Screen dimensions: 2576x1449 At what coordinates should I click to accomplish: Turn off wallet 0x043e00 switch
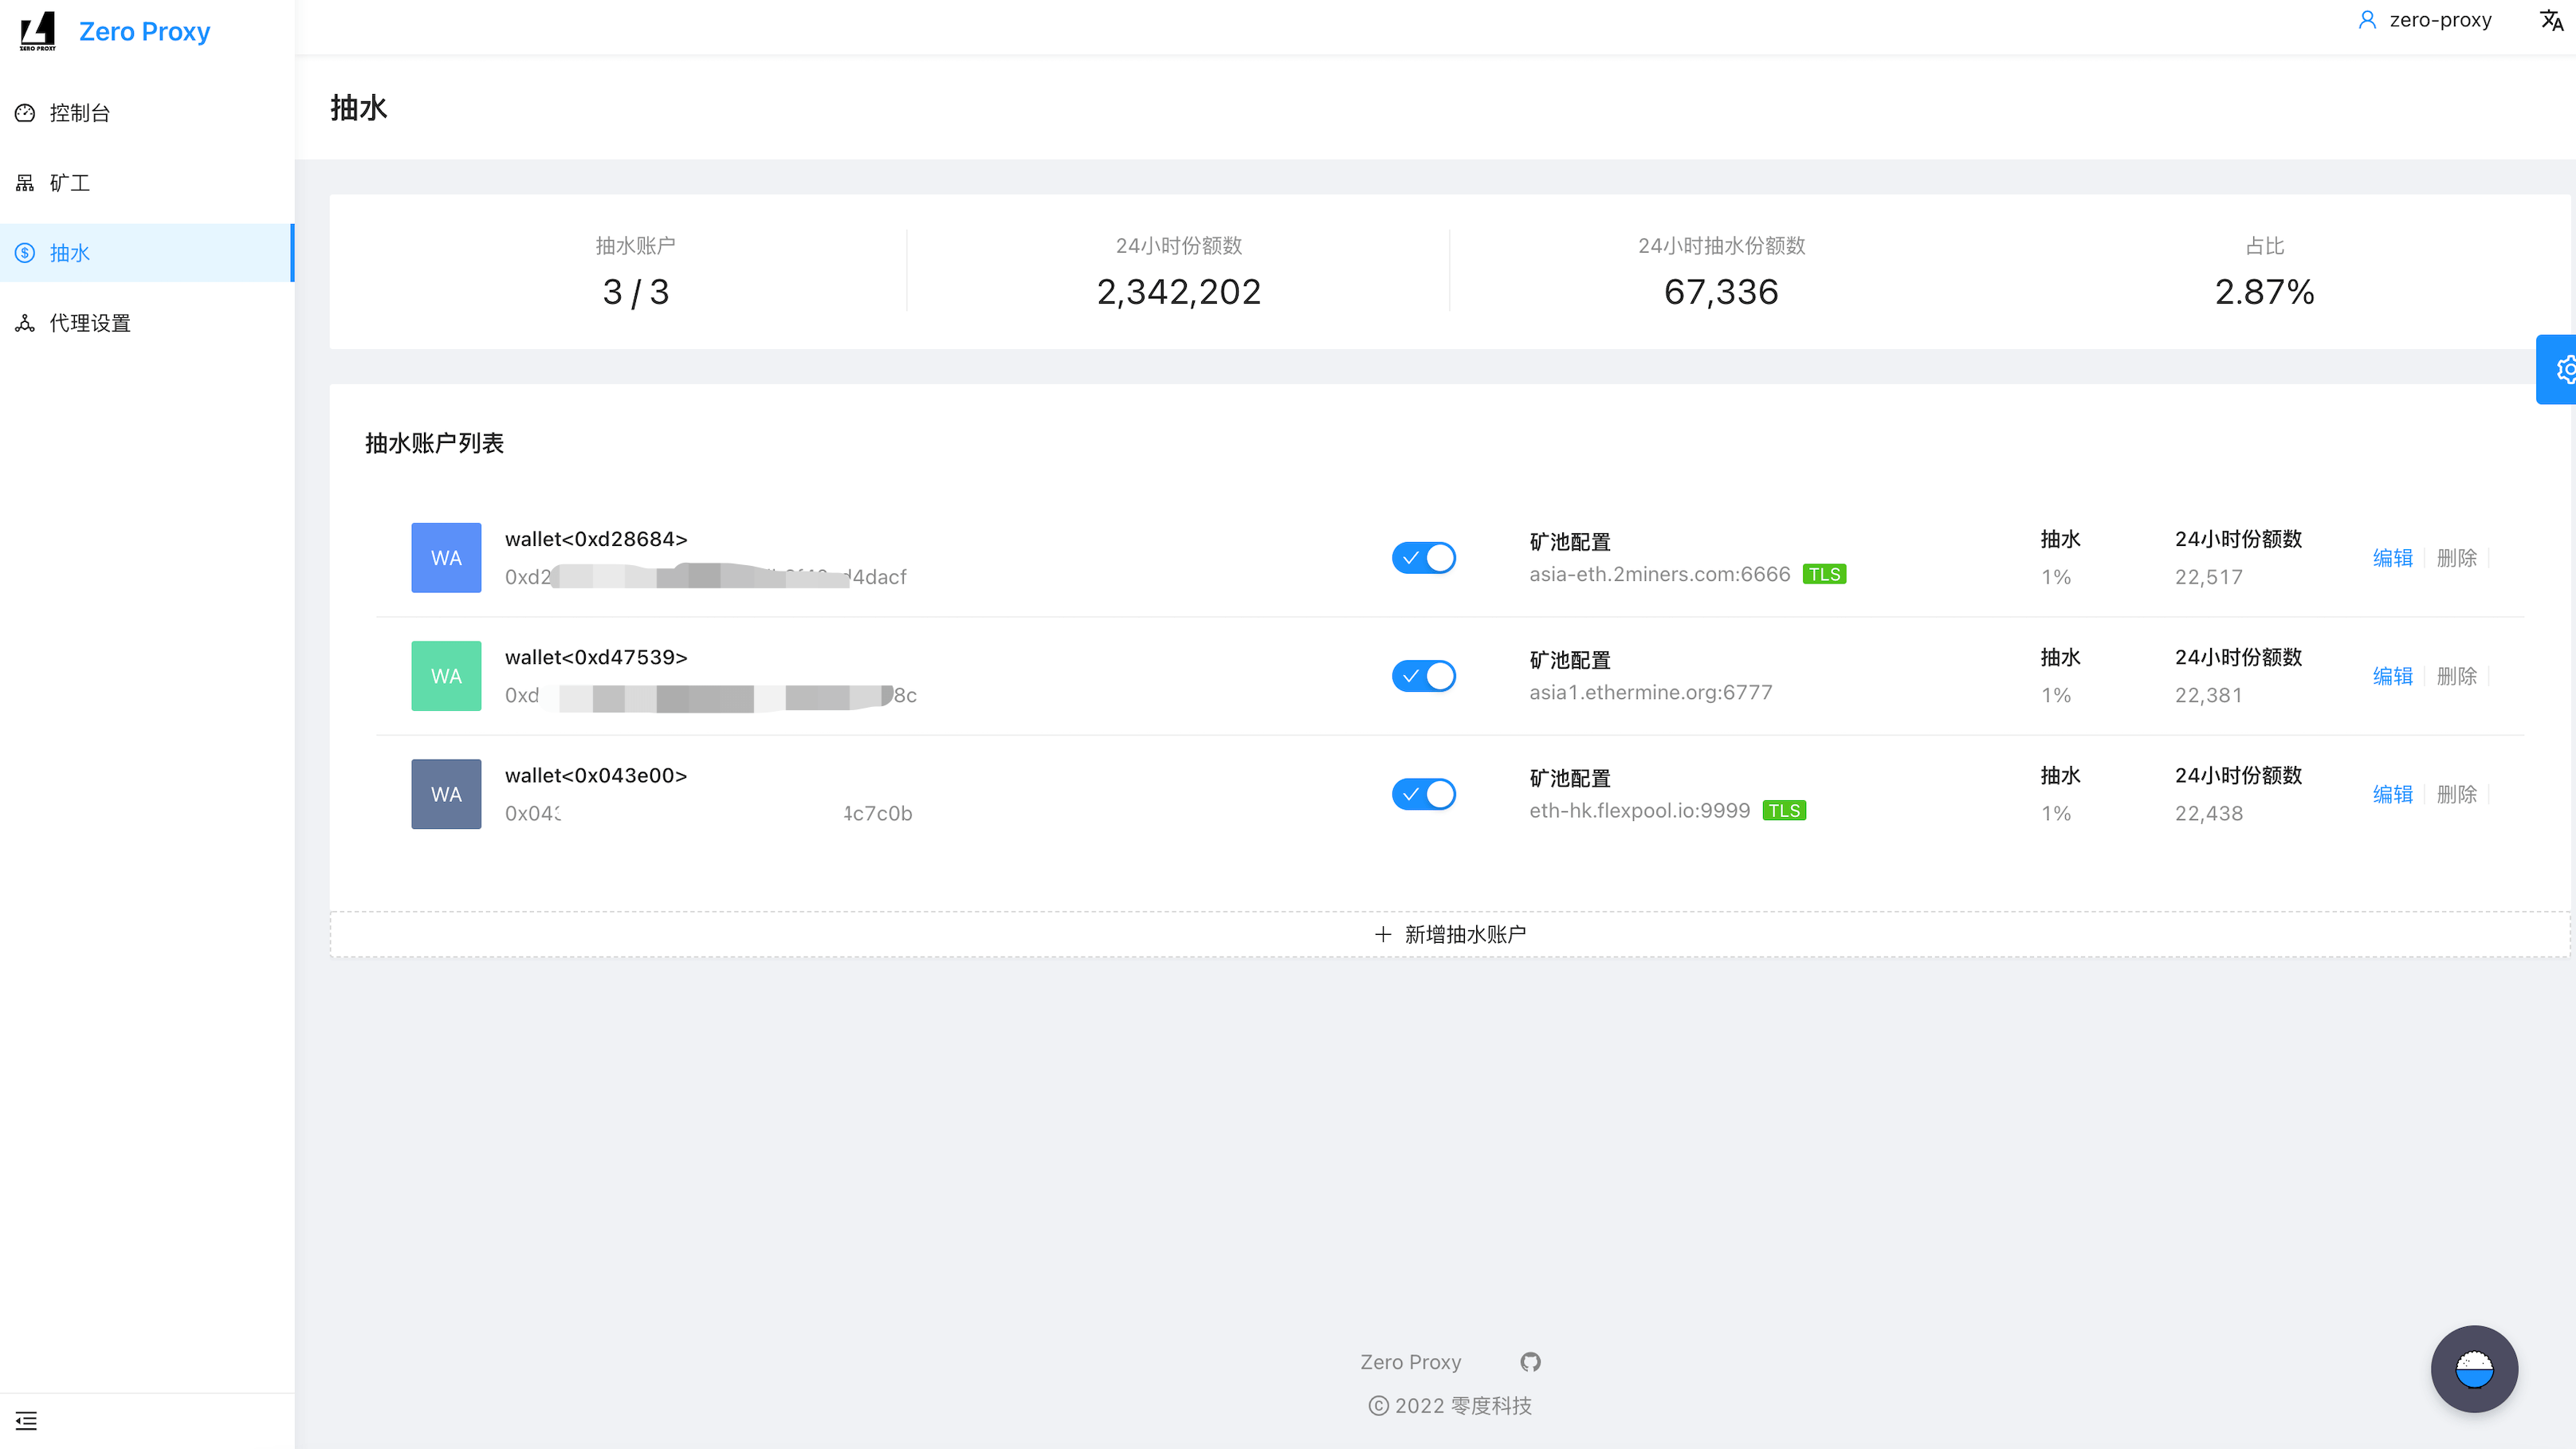point(1423,794)
